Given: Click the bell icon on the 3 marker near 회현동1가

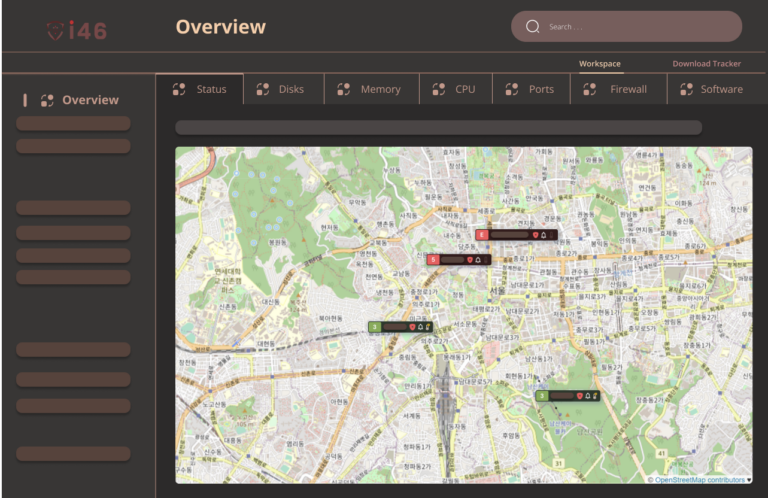Looking at the screenshot, I should [588, 396].
